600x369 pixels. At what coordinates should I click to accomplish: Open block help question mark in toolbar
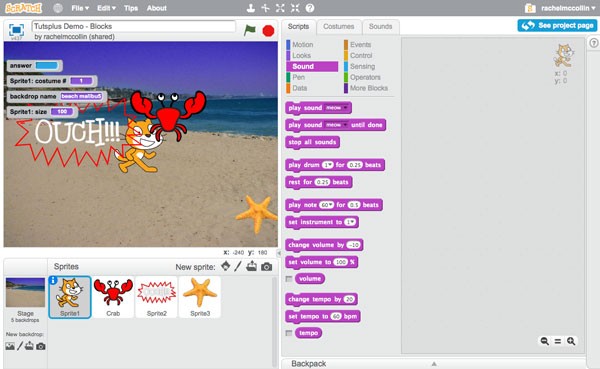click(x=310, y=8)
